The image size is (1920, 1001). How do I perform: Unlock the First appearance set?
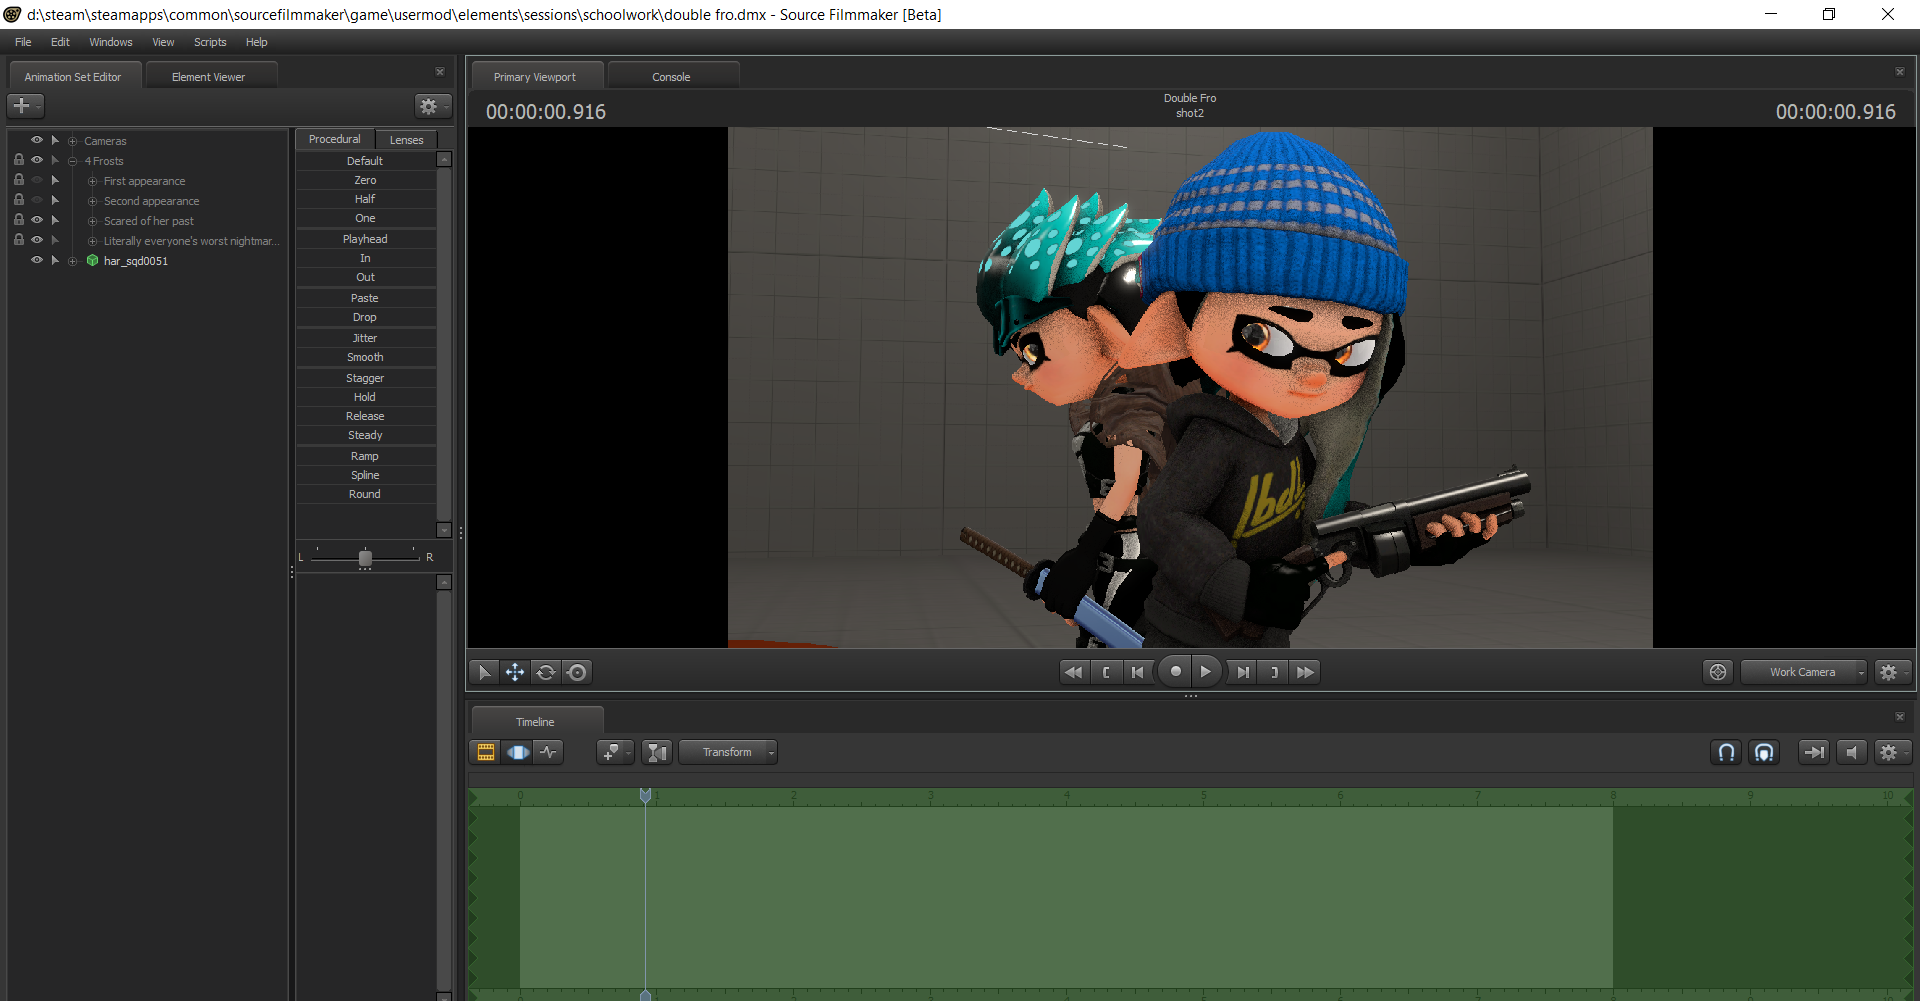[19, 180]
